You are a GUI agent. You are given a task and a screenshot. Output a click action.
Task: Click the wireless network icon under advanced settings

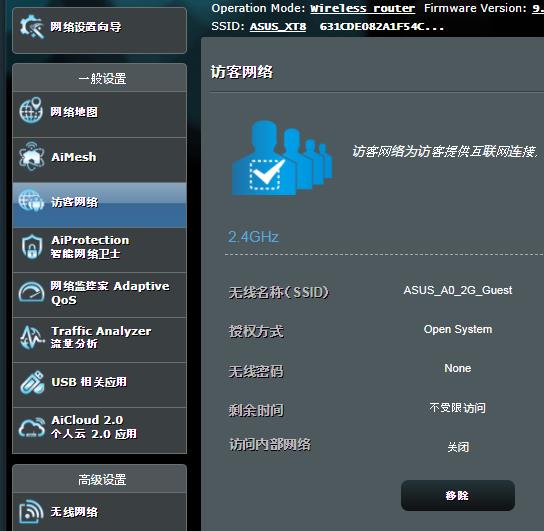coord(31,512)
